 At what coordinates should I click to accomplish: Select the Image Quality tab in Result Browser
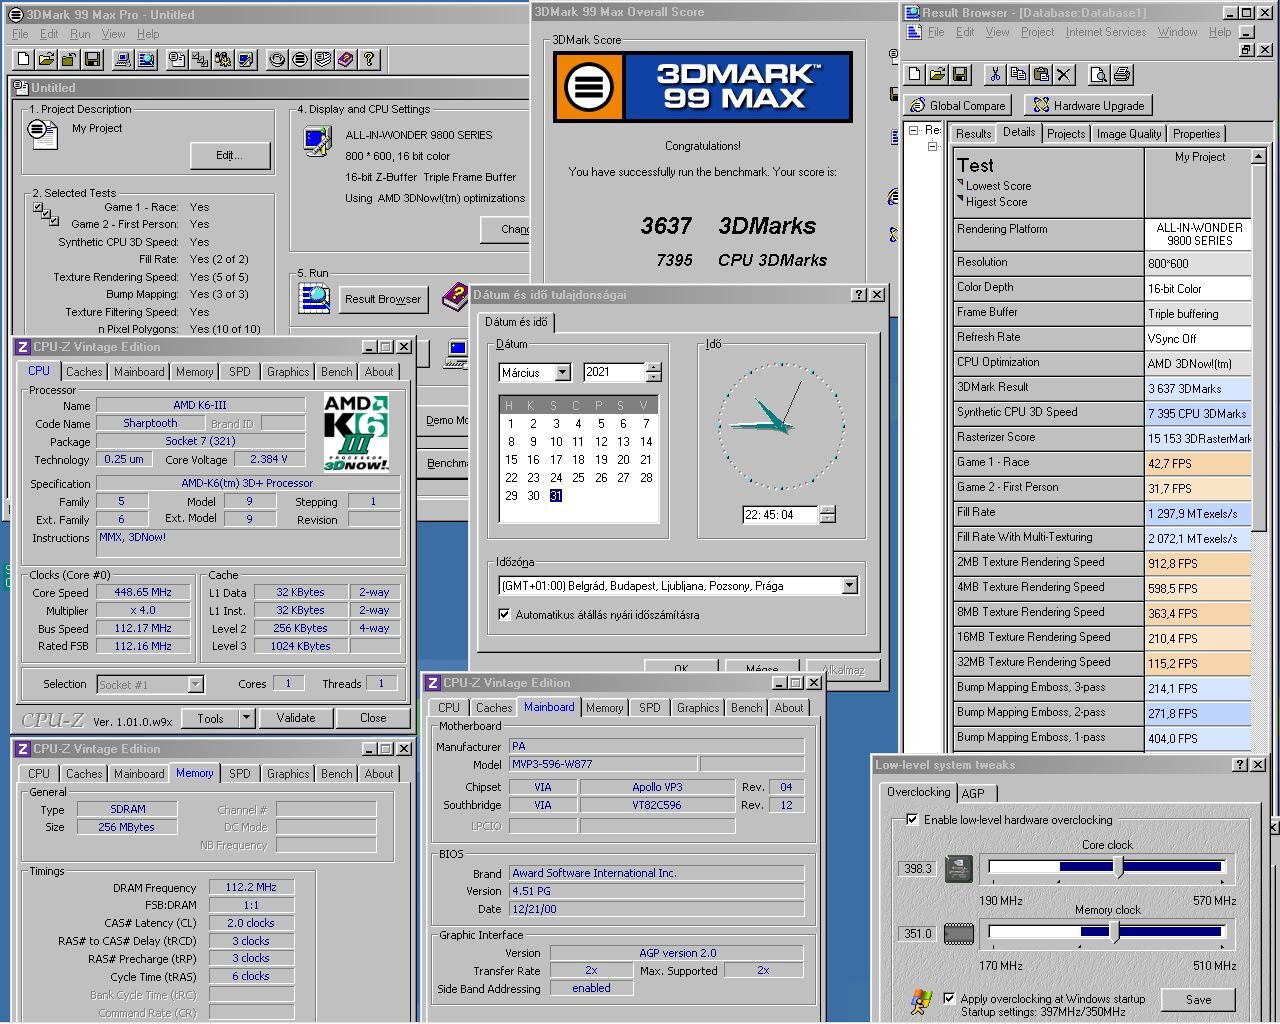[x=1129, y=133]
